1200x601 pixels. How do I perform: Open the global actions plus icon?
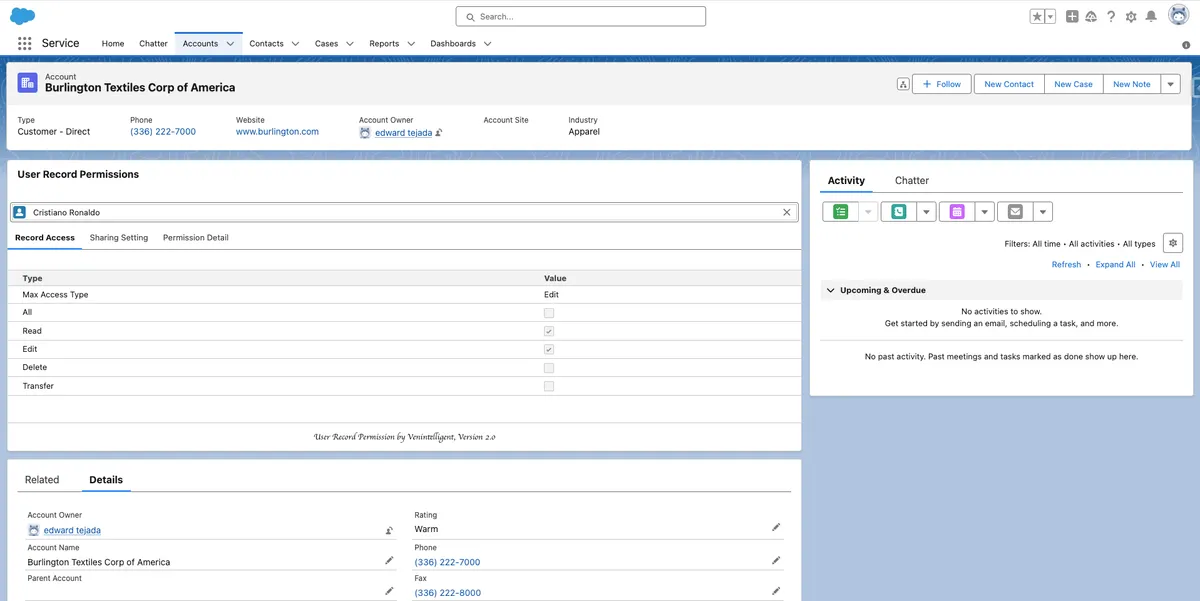(x=1072, y=16)
